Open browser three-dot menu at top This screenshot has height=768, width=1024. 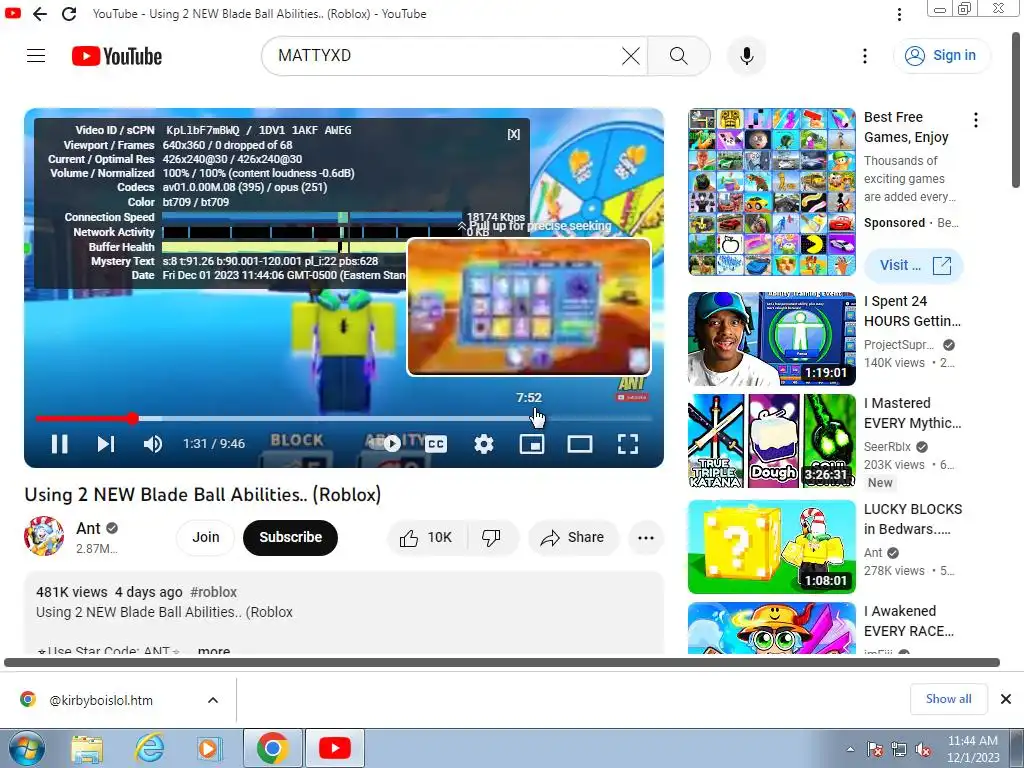coord(899,14)
